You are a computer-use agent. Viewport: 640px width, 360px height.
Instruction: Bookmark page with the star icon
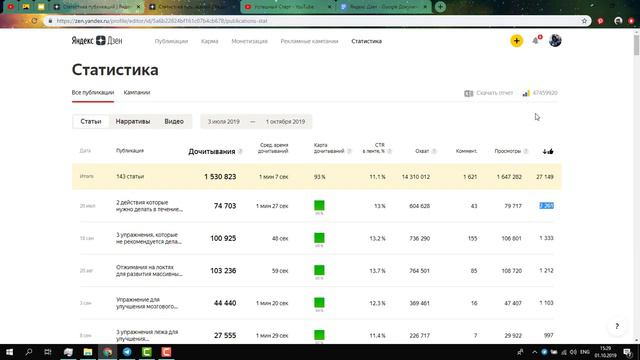584,20
